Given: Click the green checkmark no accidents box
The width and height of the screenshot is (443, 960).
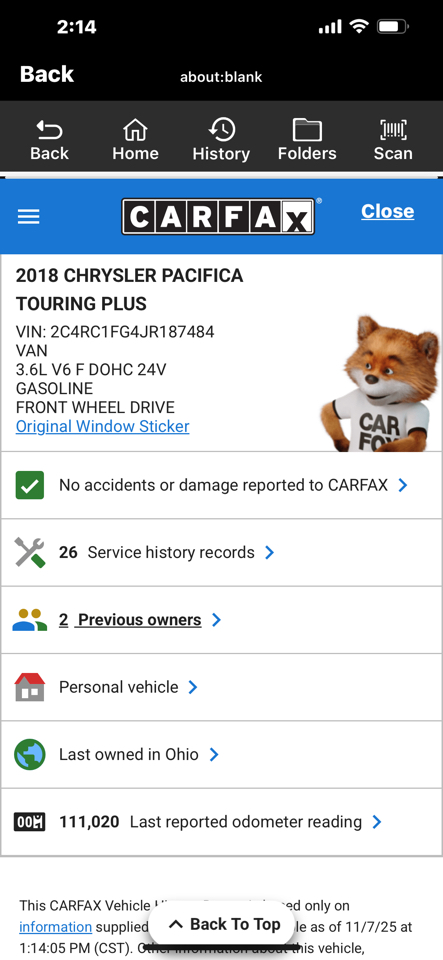Looking at the screenshot, I should coord(29,485).
